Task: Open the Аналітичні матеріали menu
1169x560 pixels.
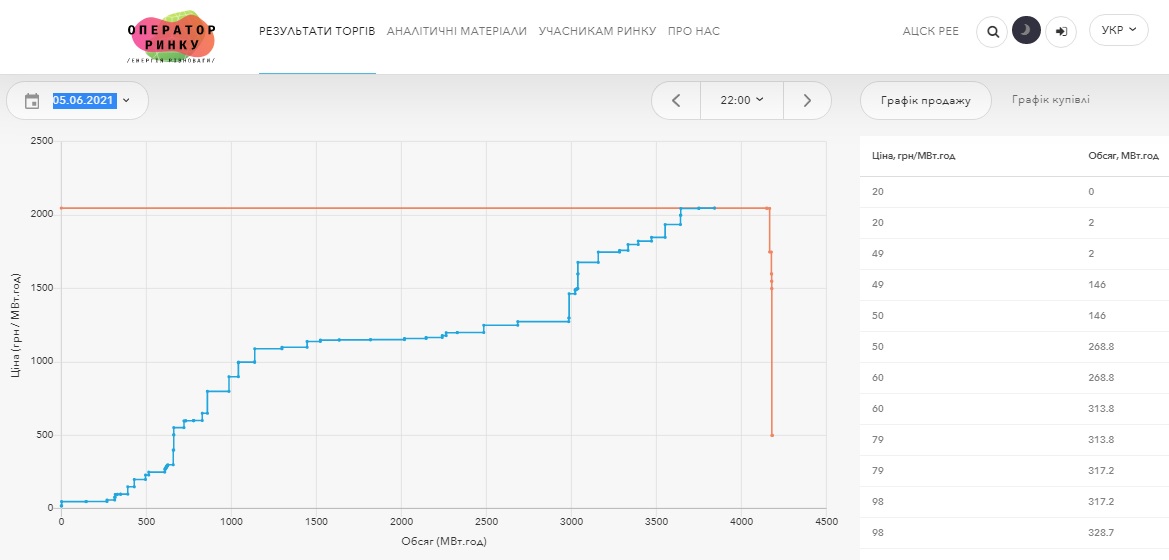Action: tap(456, 31)
